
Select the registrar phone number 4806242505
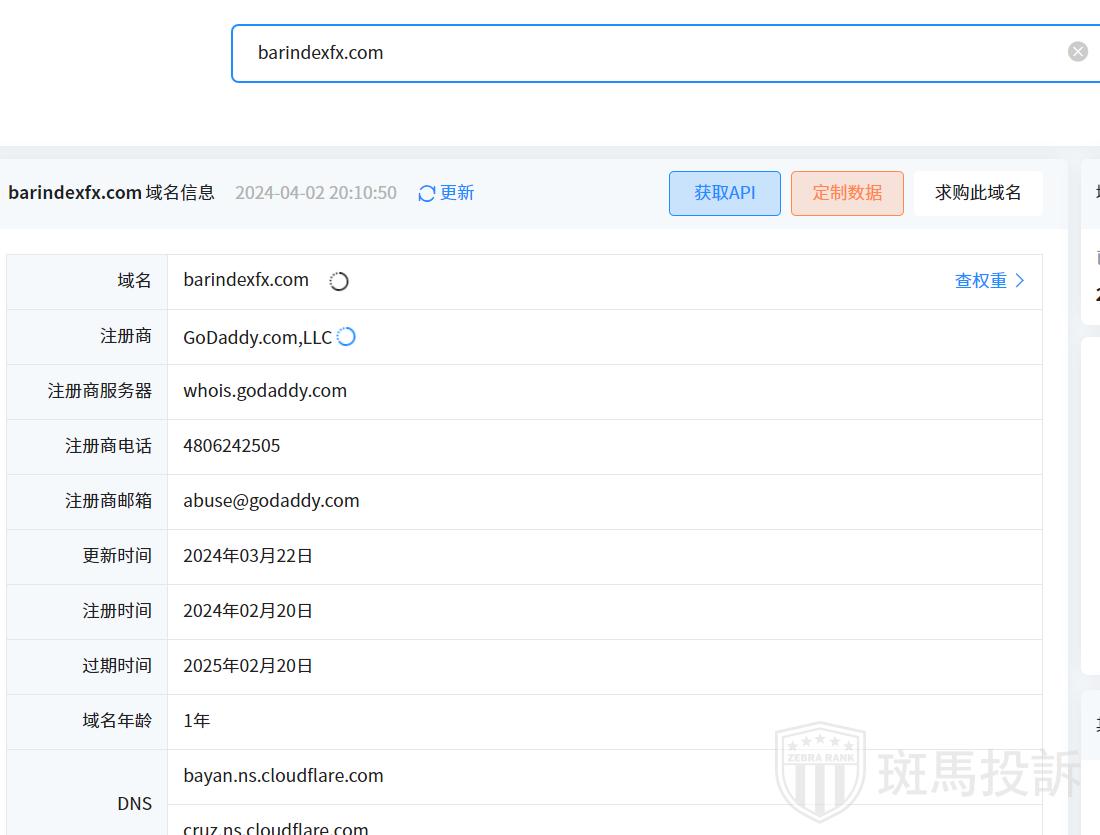point(232,446)
